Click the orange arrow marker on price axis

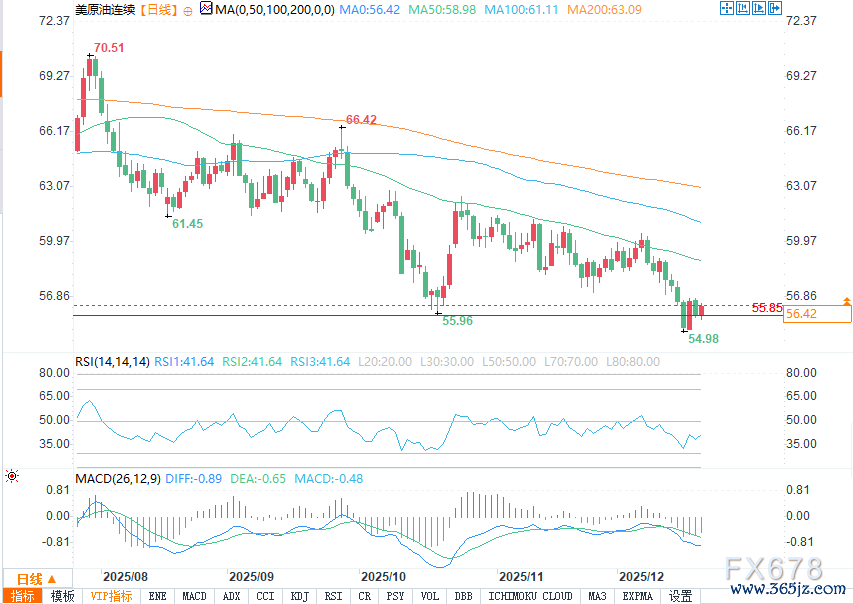click(847, 301)
